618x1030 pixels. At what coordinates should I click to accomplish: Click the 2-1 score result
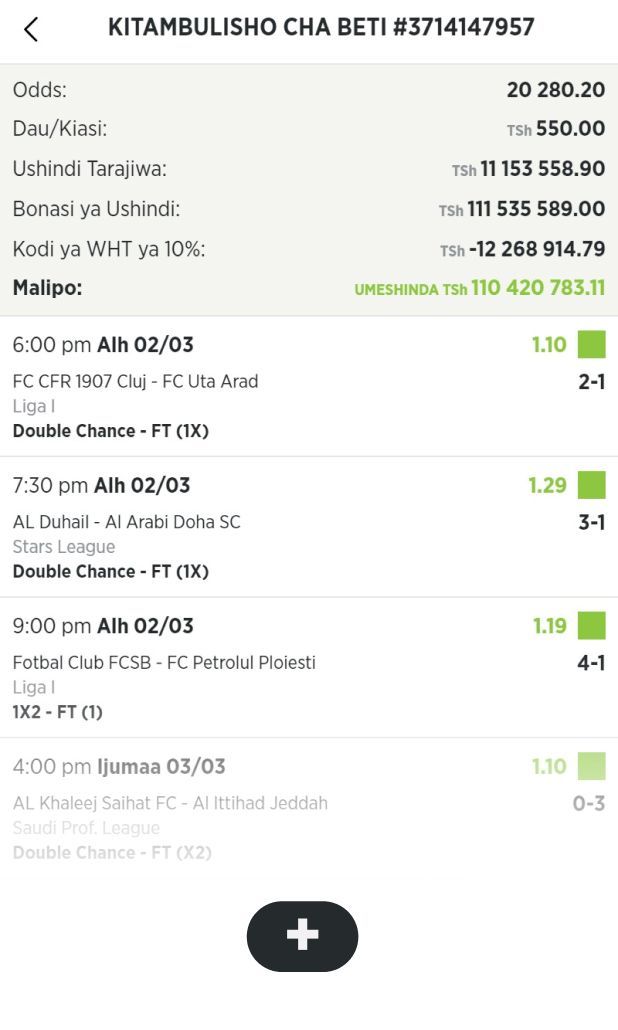pos(592,381)
